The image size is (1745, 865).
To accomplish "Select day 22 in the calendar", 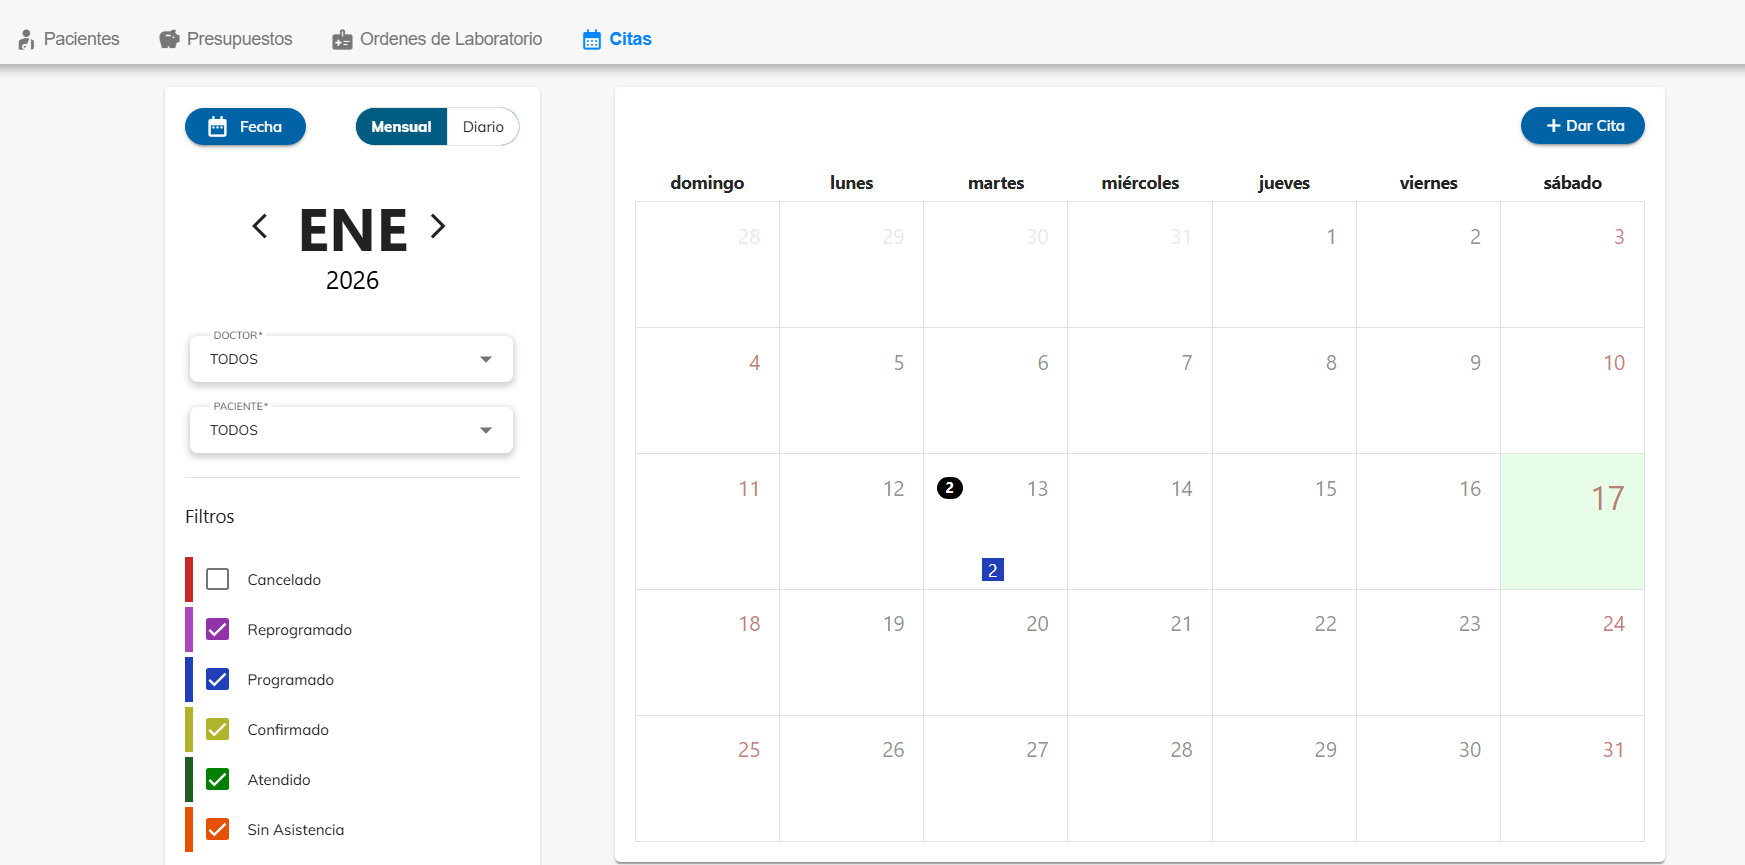I will tap(1284, 652).
